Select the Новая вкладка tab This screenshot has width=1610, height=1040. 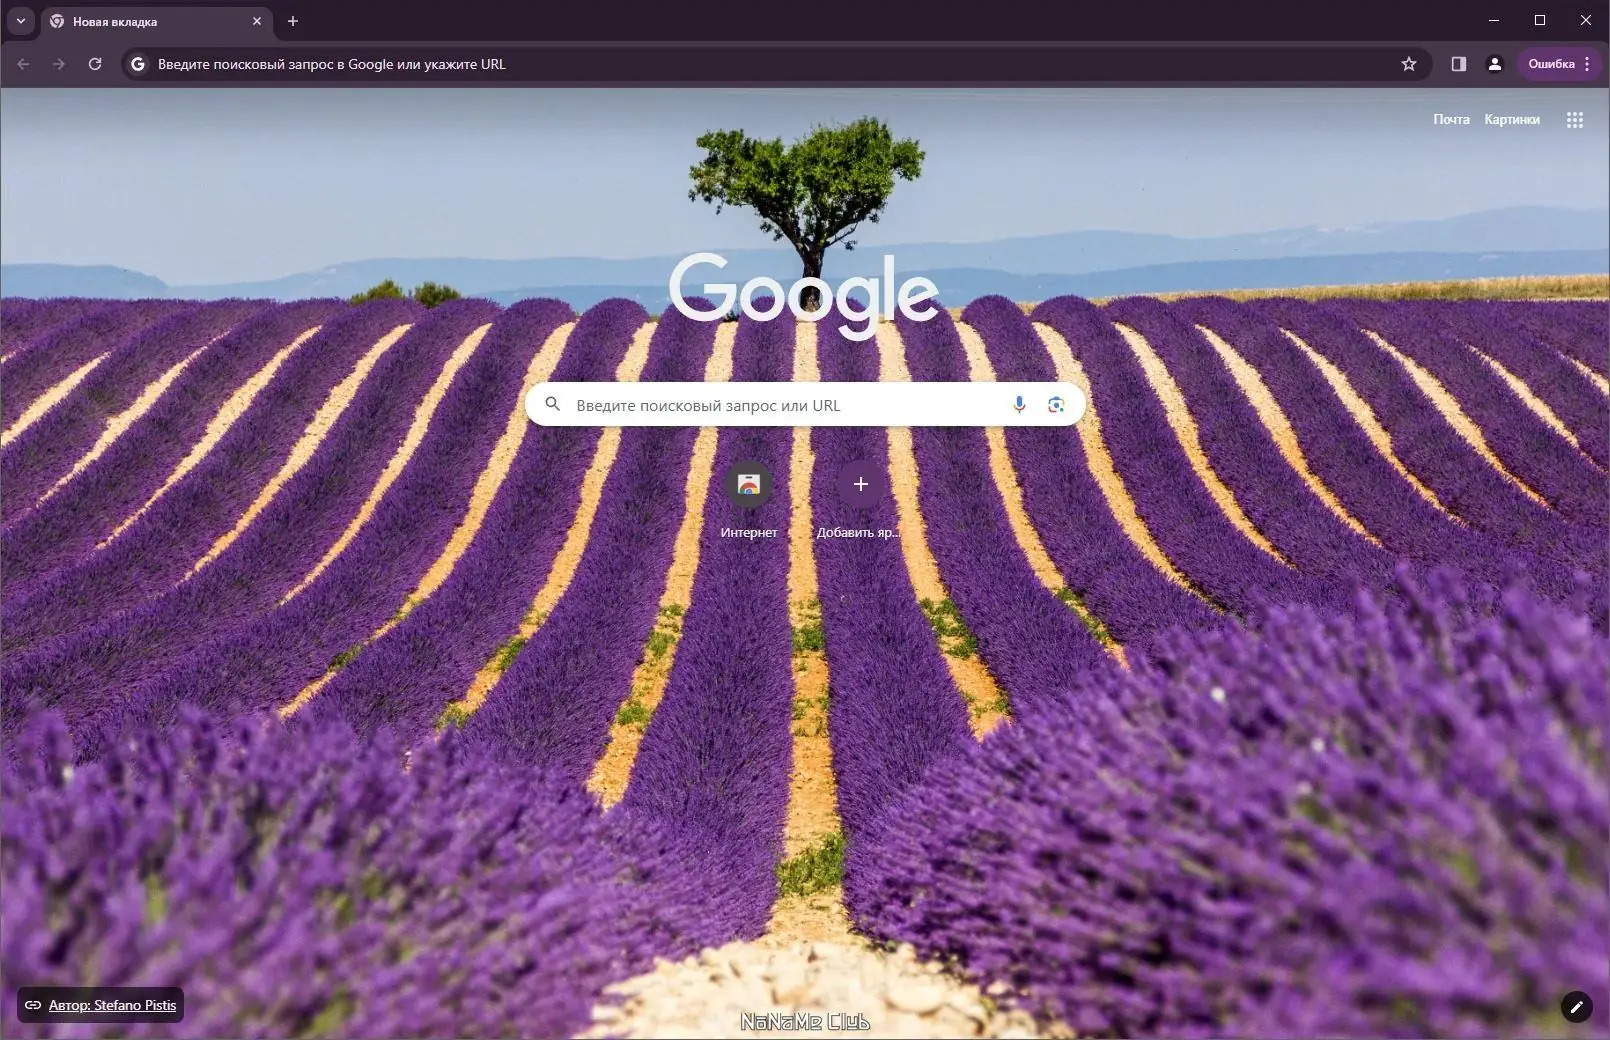point(157,21)
